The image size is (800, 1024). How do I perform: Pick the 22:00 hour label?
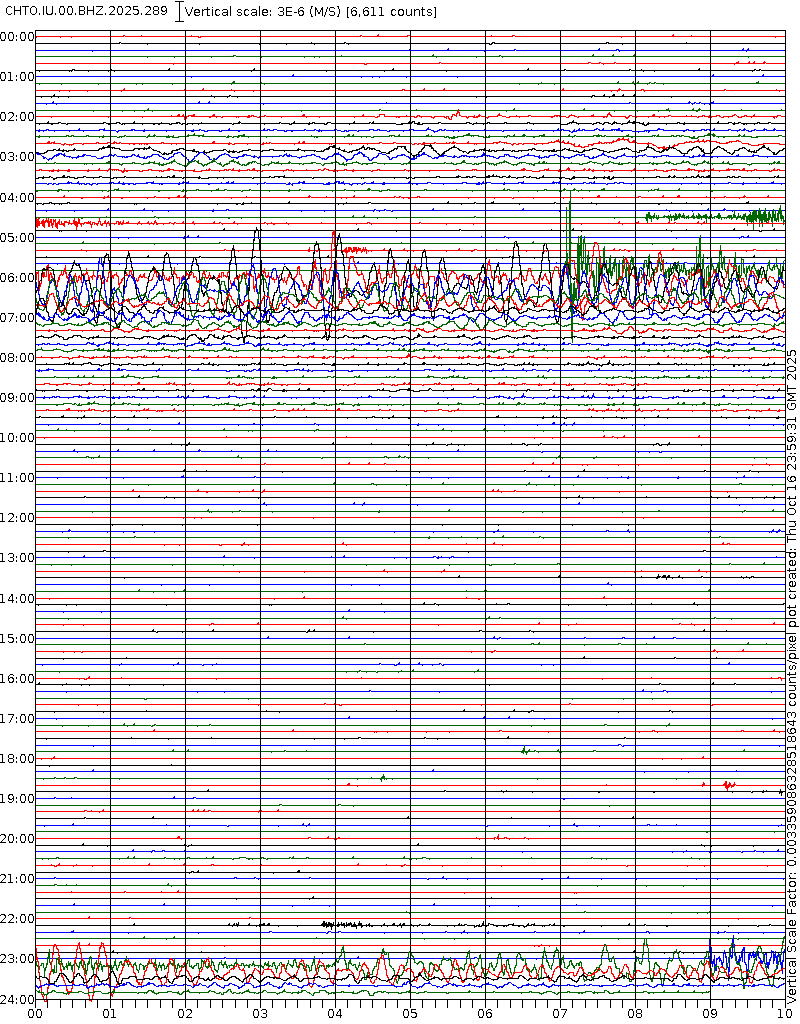coord(17,919)
